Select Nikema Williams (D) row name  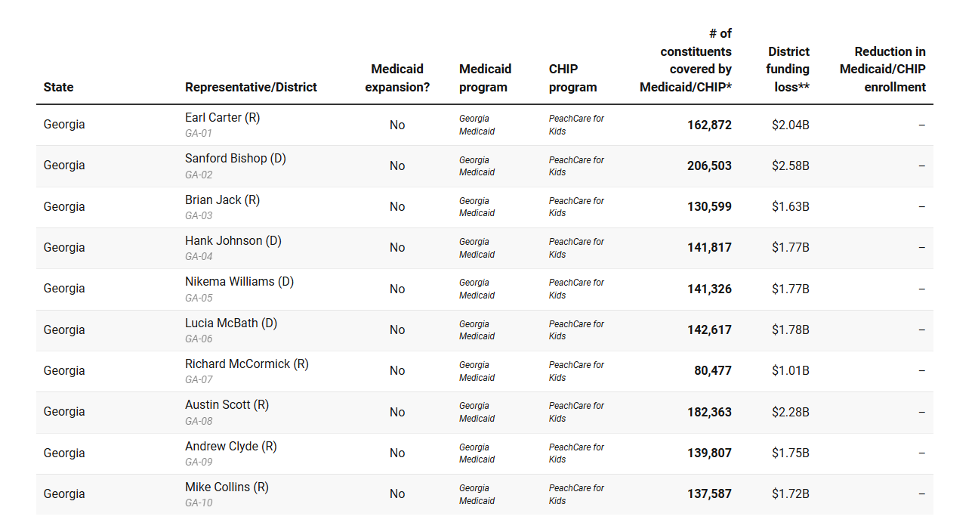coord(239,282)
